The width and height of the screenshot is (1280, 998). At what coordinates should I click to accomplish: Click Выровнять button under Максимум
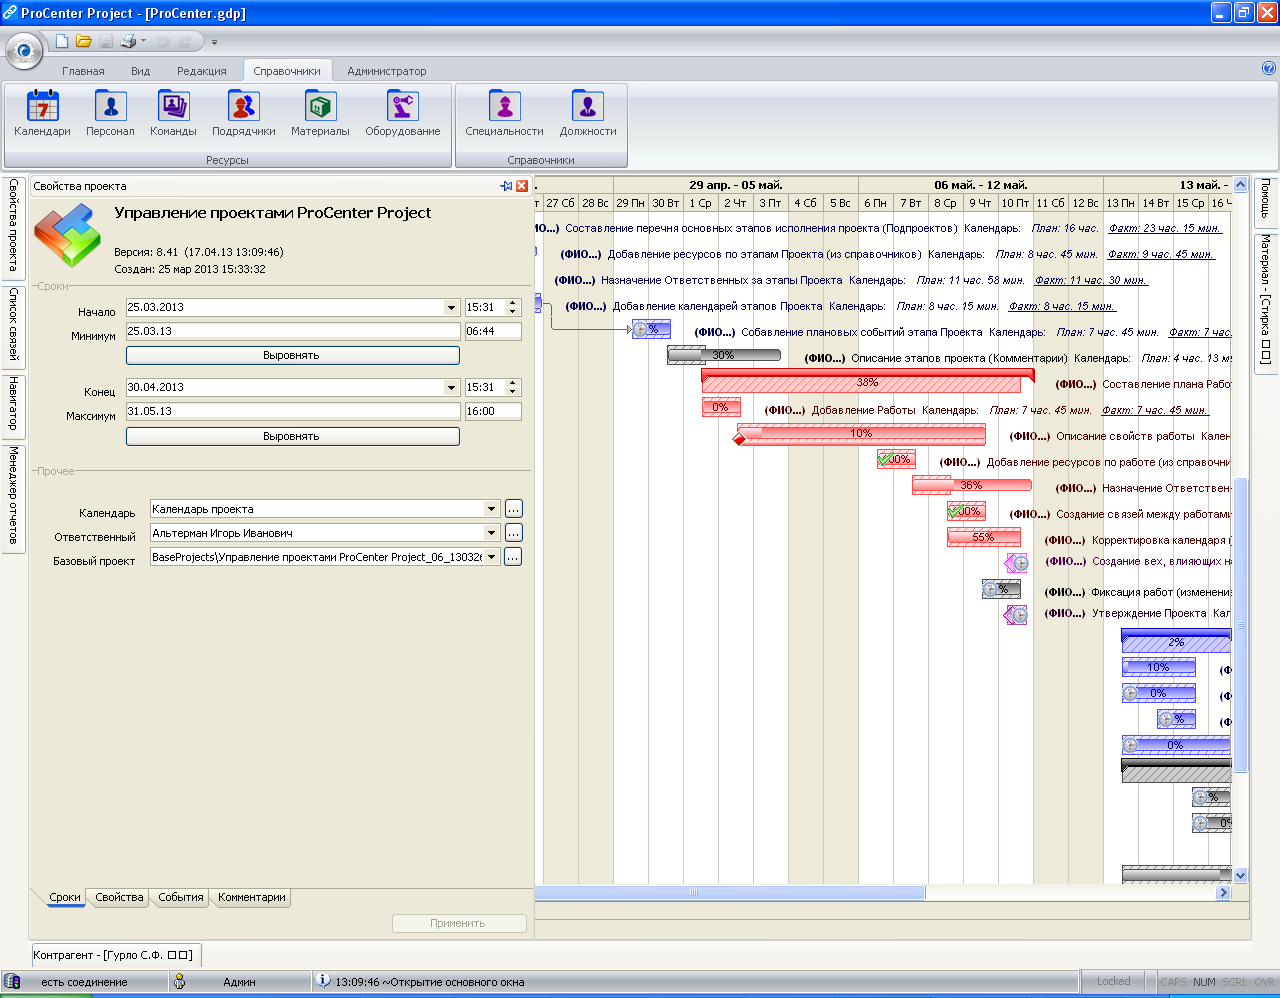[x=292, y=436]
